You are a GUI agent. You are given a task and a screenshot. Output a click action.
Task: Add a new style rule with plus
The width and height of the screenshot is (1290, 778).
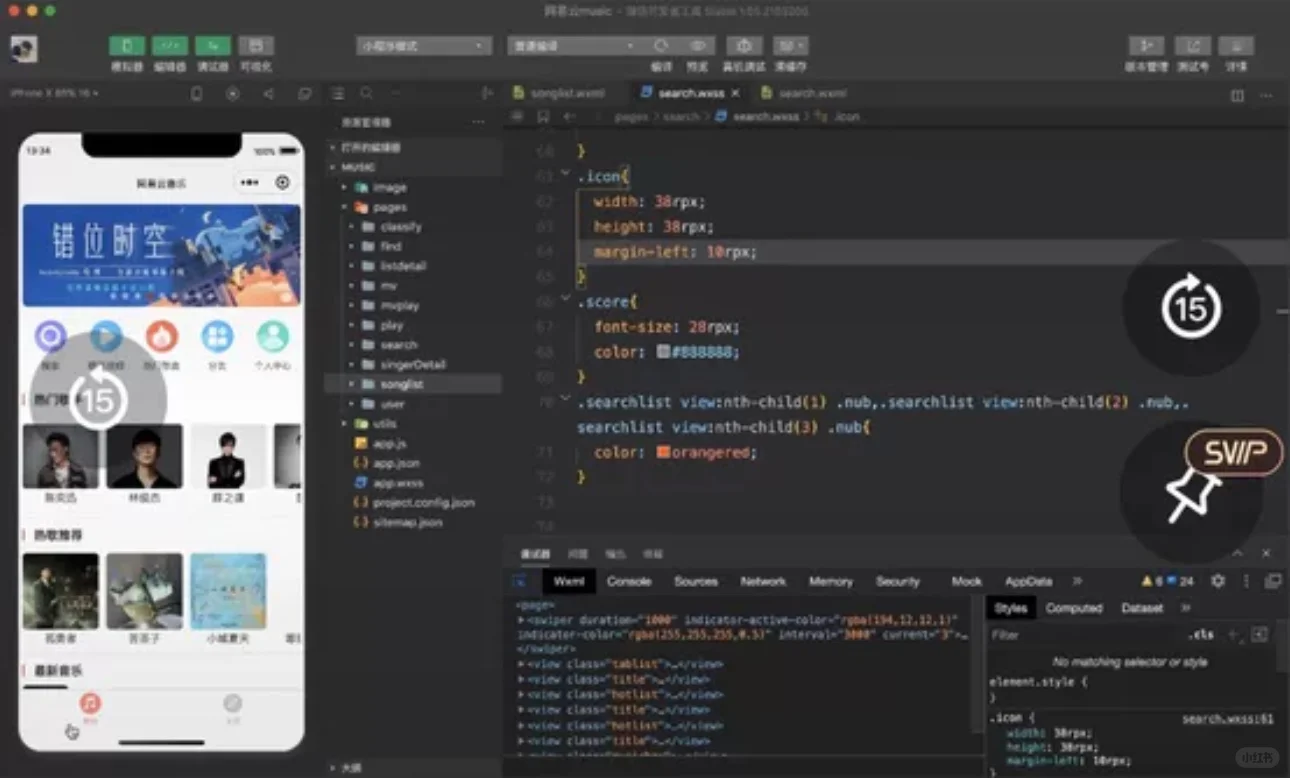1234,635
